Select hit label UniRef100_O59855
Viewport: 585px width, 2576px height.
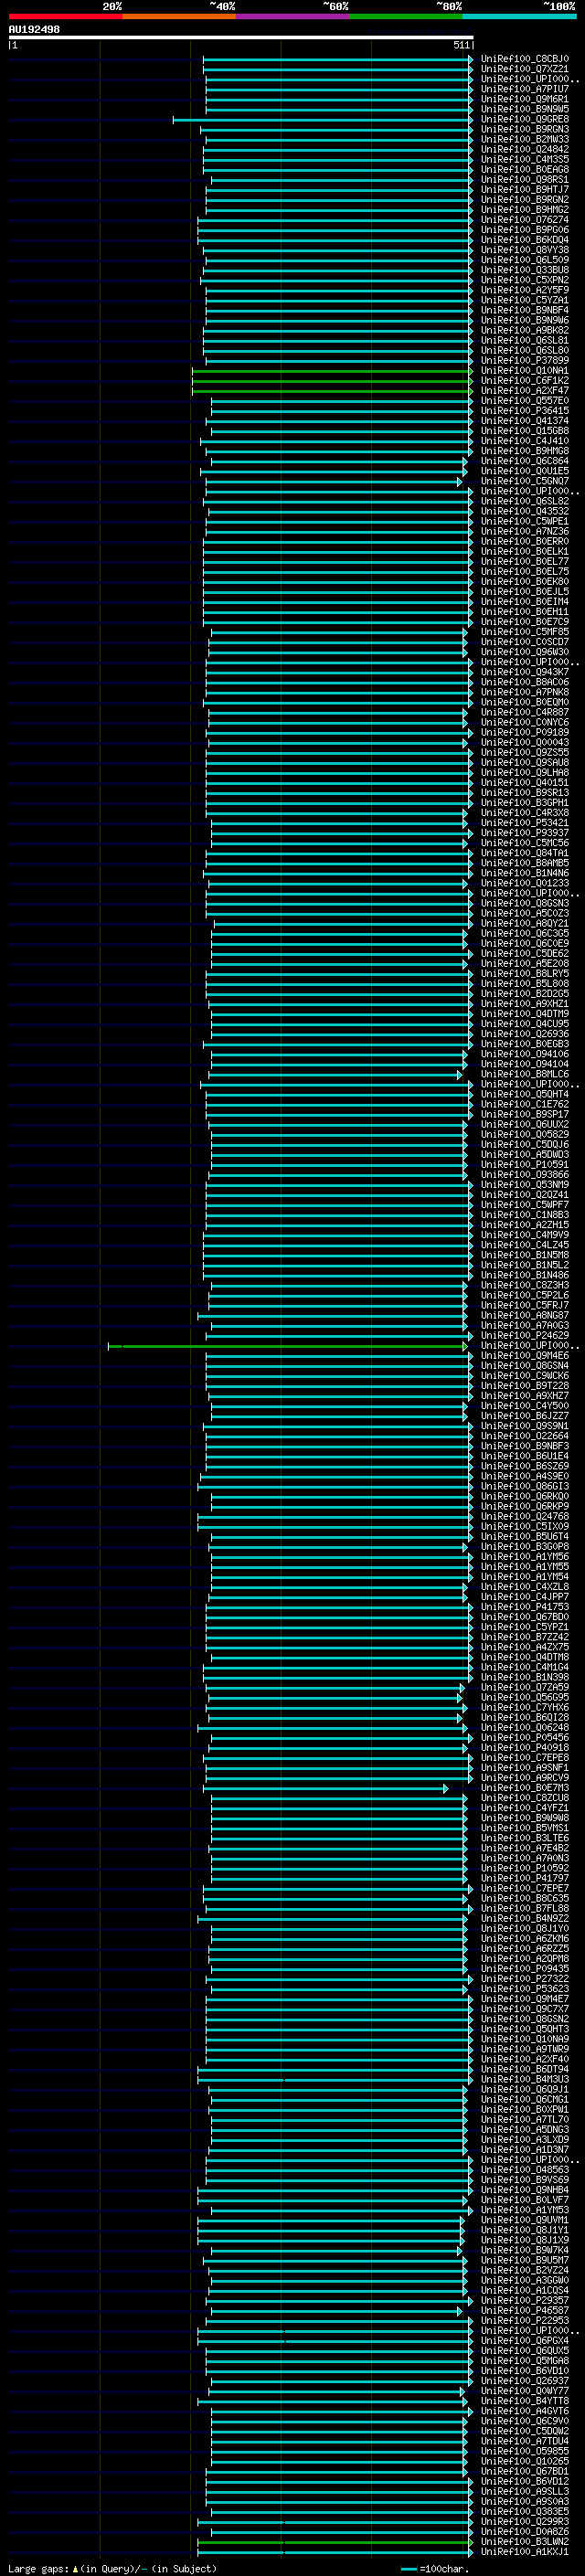click(x=524, y=2450)
